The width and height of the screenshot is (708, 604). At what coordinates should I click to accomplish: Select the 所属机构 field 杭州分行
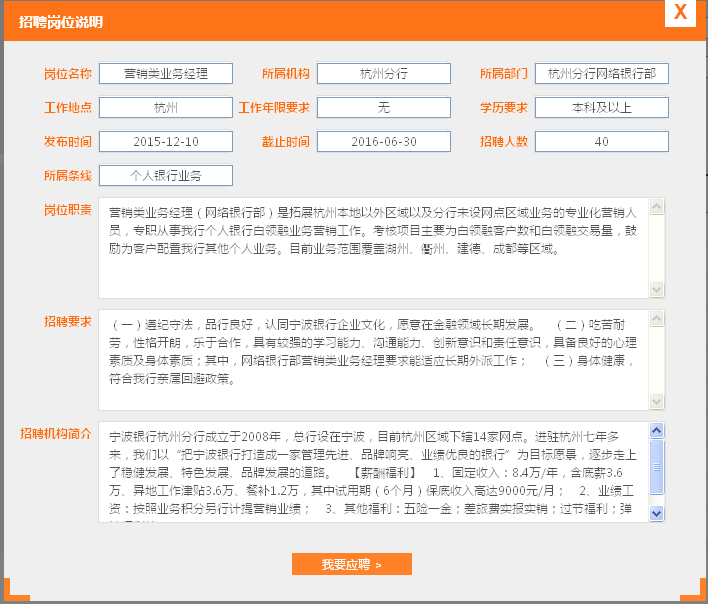[384, 74]
